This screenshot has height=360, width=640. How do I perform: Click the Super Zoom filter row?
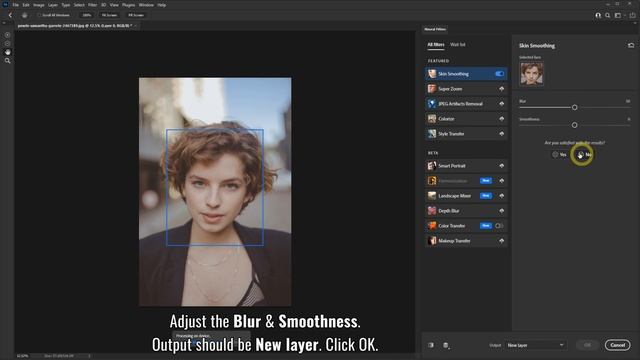(x=466, y=89)
